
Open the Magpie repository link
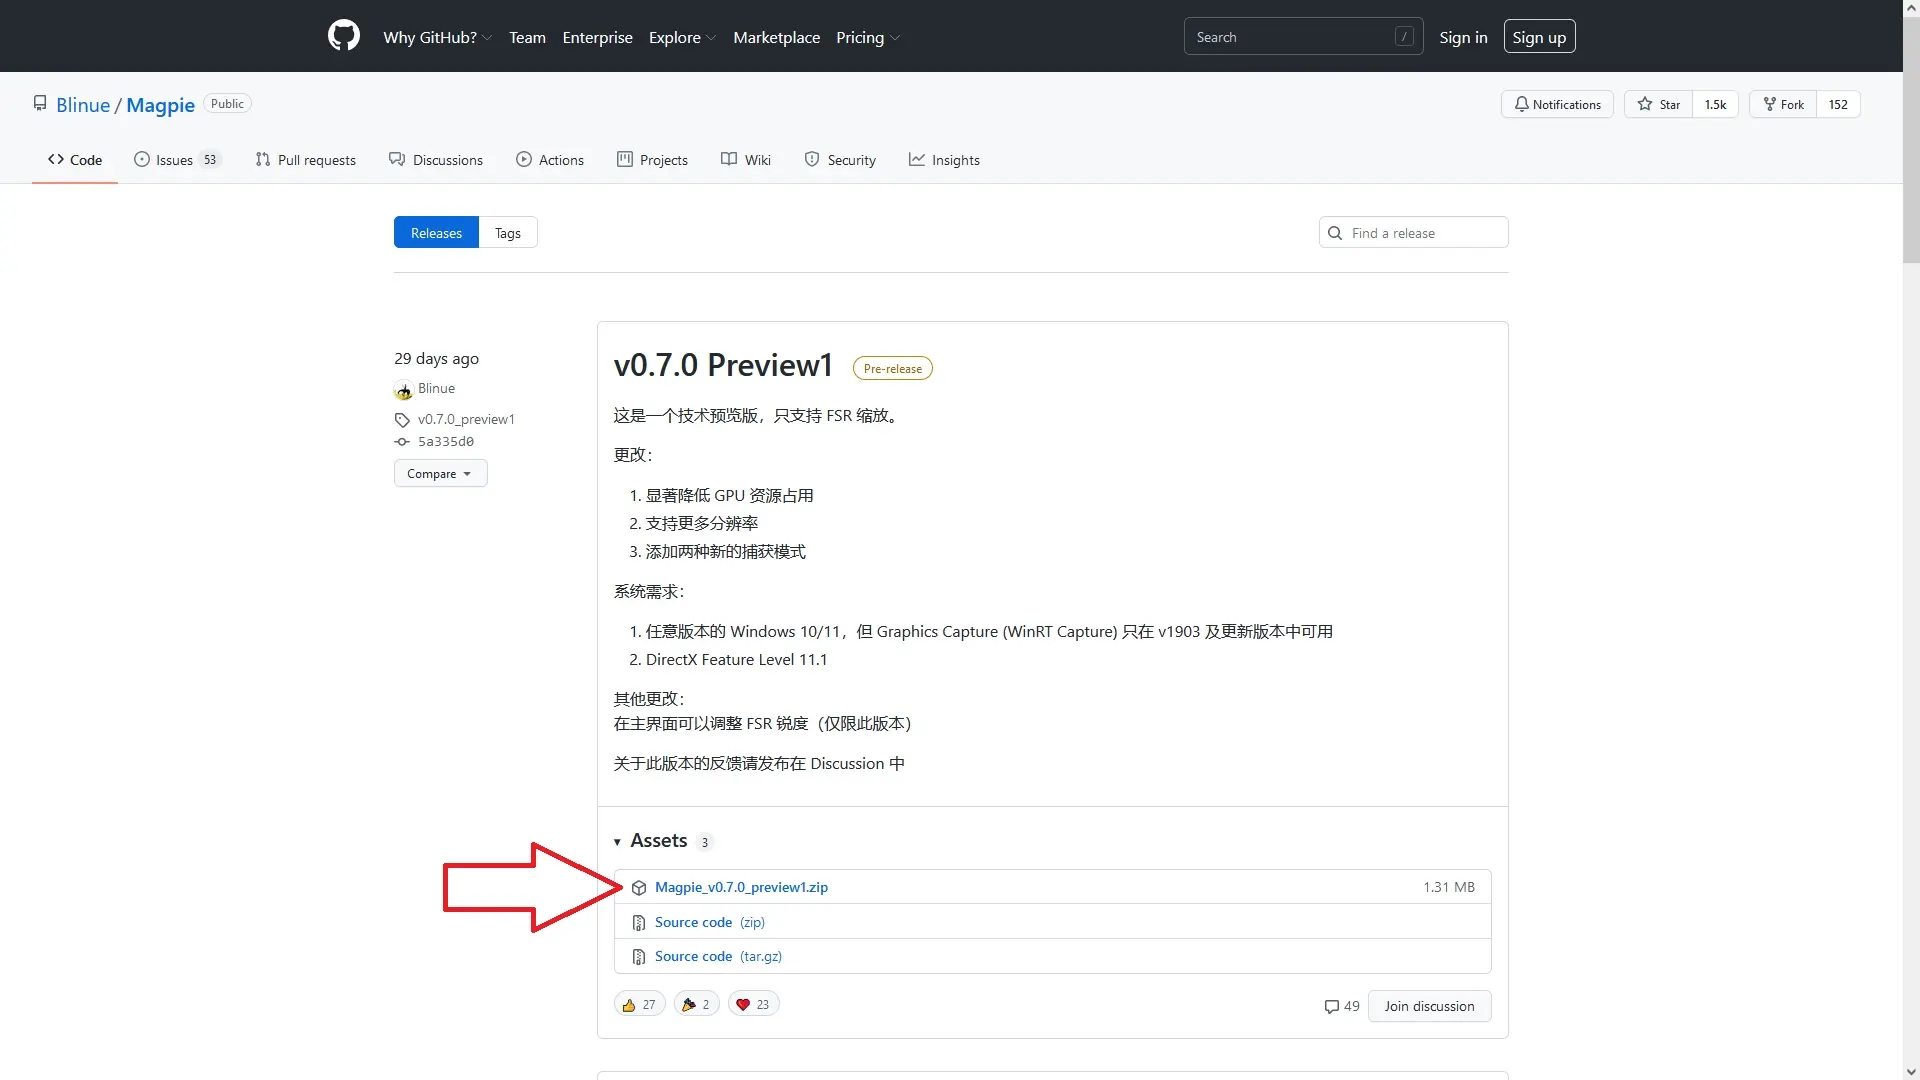[160, 105]
